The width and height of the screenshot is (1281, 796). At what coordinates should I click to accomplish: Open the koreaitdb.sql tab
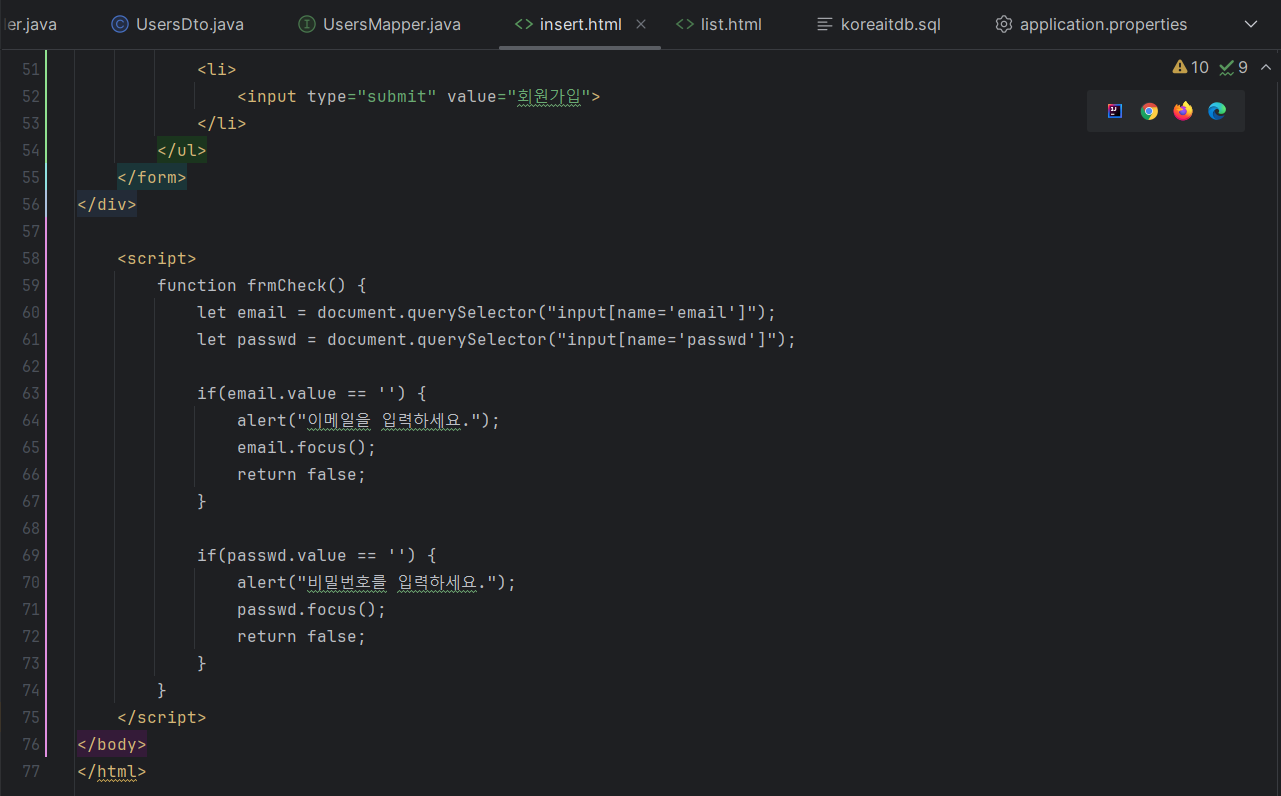(x=879, y=24)
